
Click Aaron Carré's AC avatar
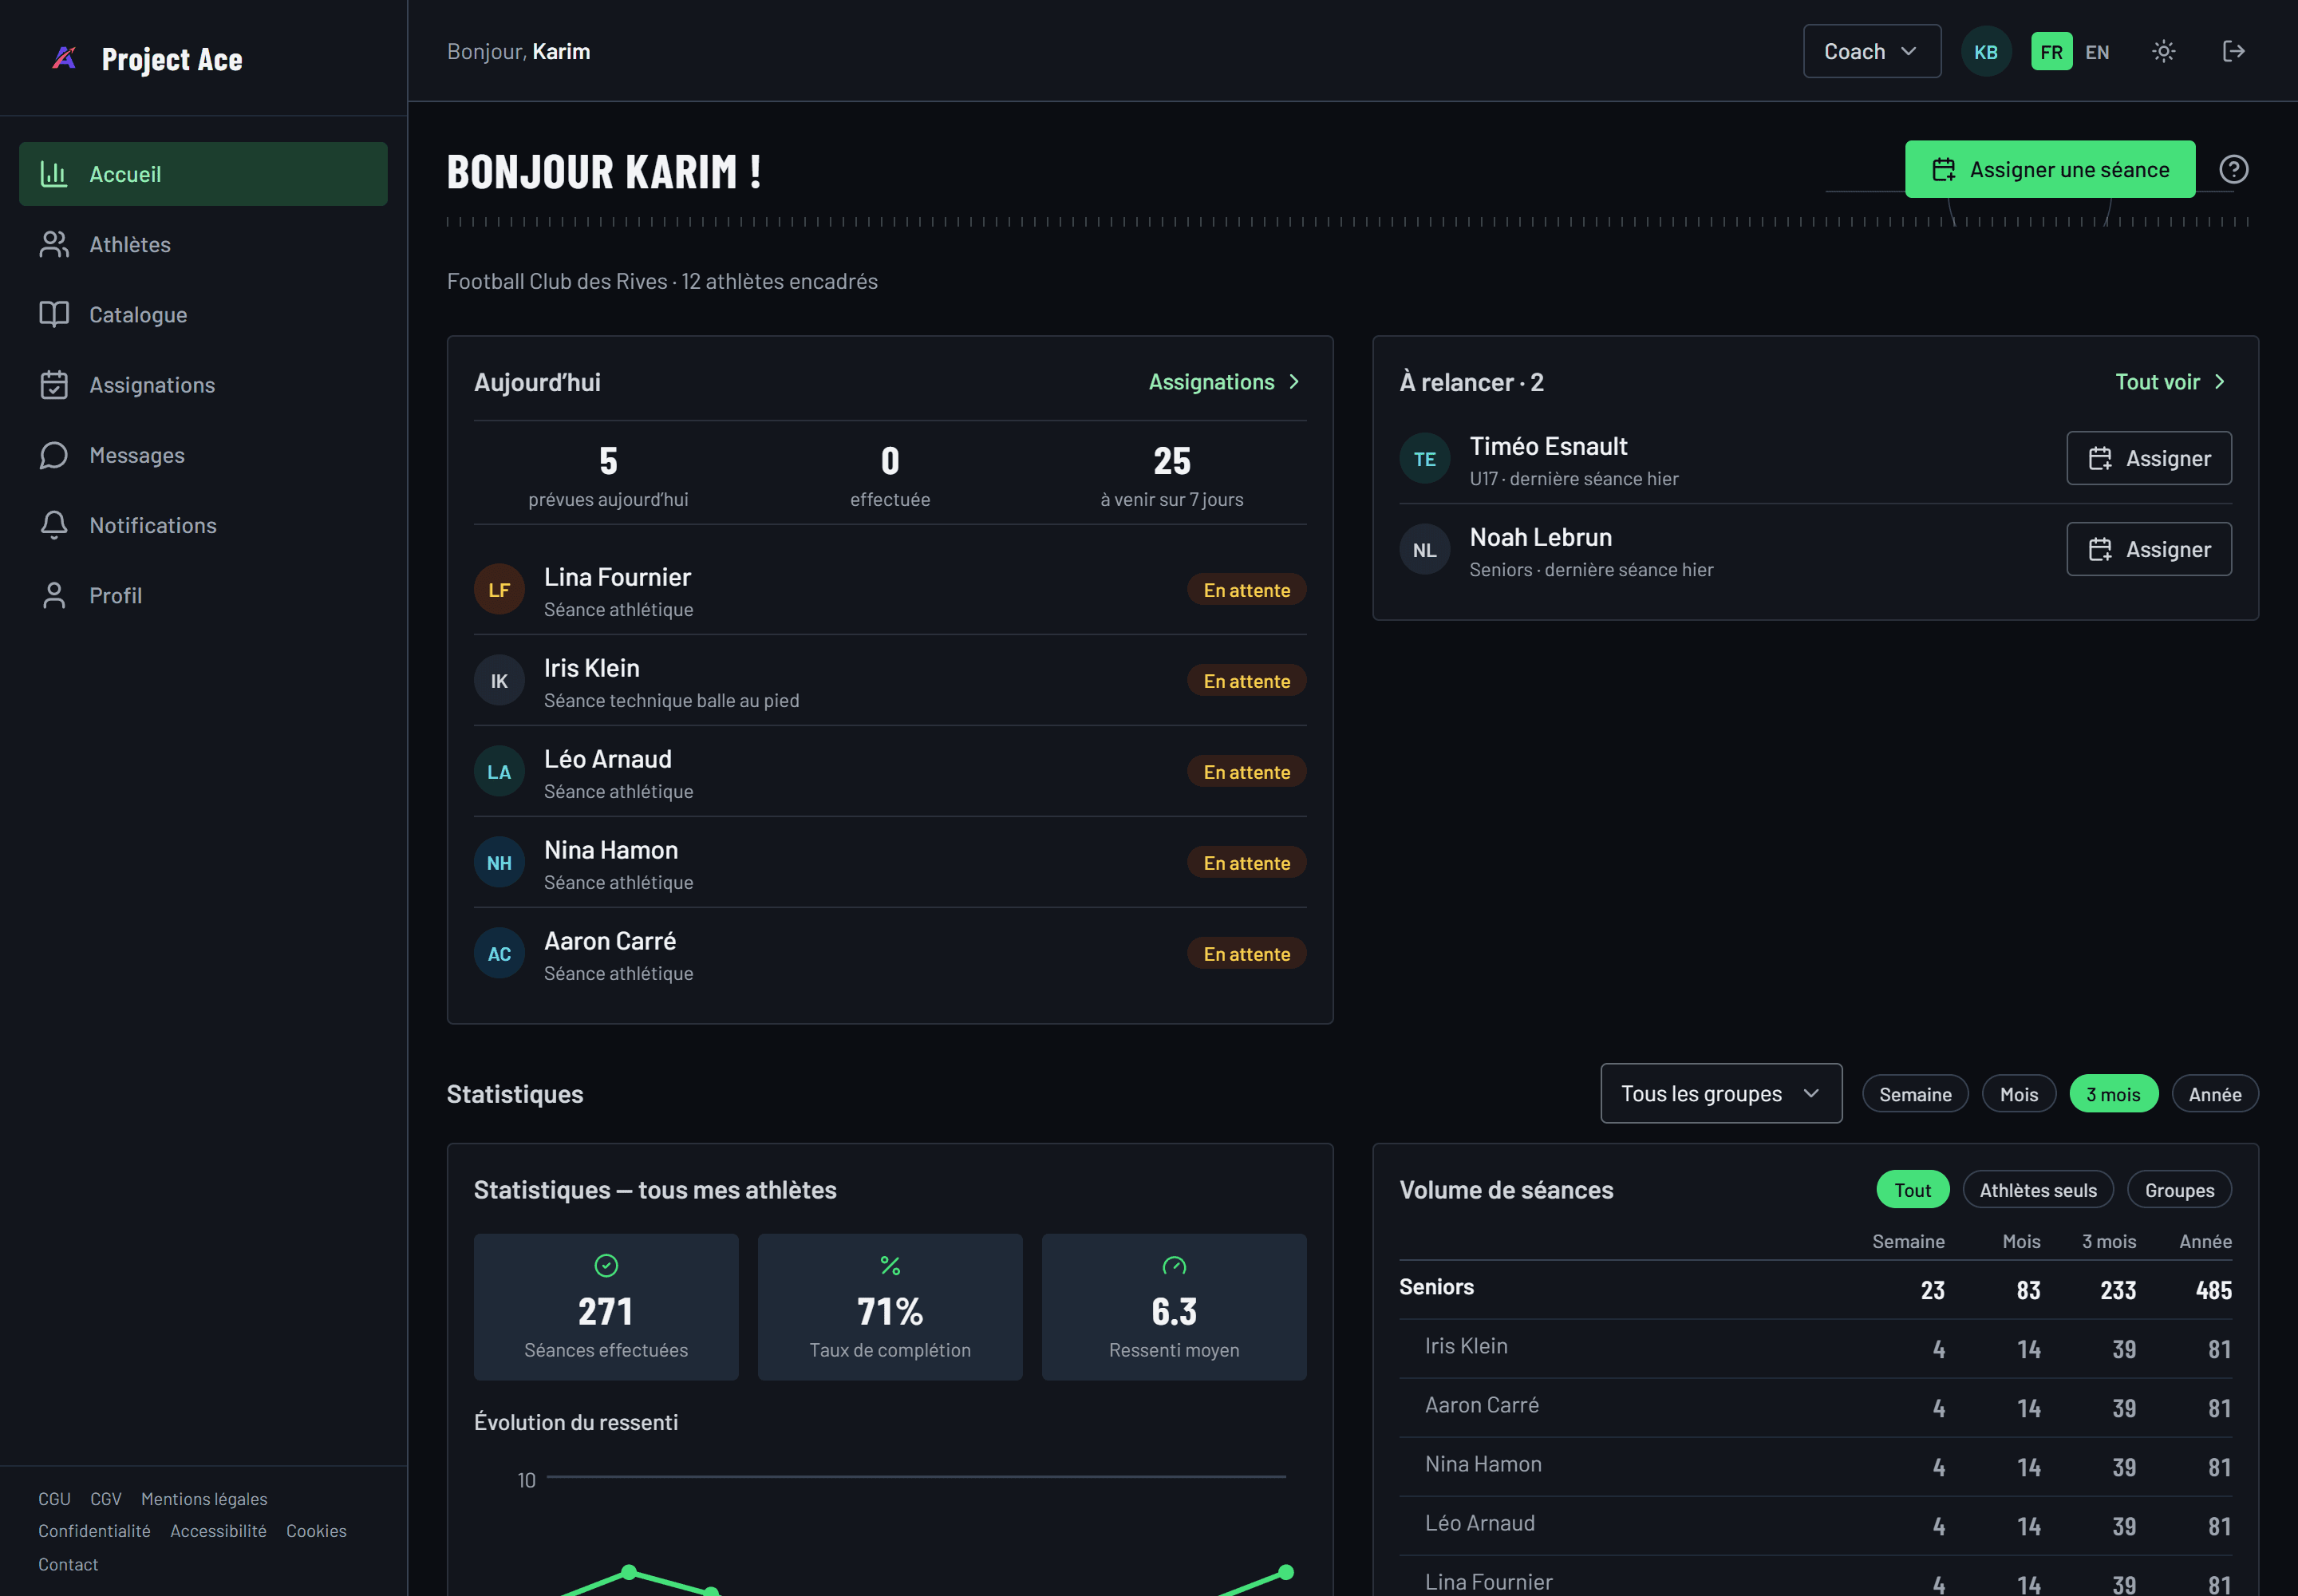tap(499, 954)
